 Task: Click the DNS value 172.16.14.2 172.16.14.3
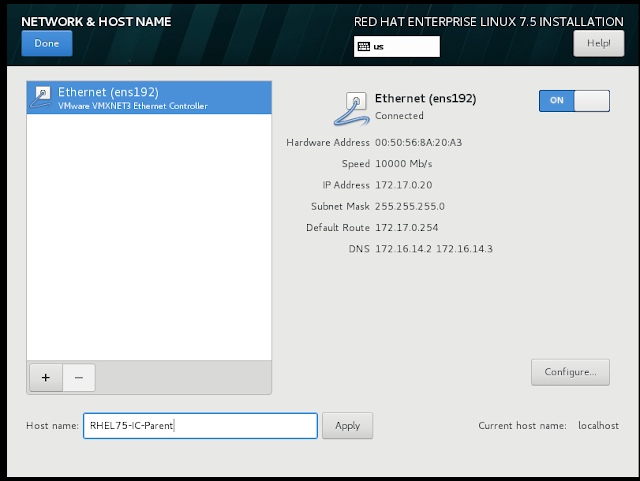[x=434, y=249]
